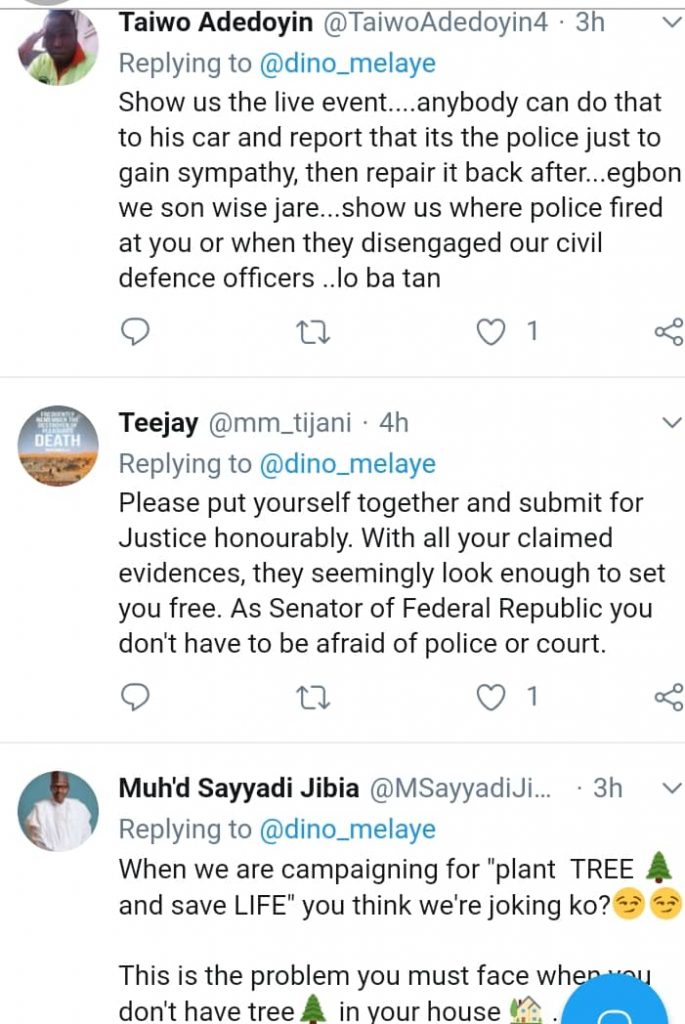Open Taiwo Adedoyin's tweet options chevron

click(x=669, y=22)
